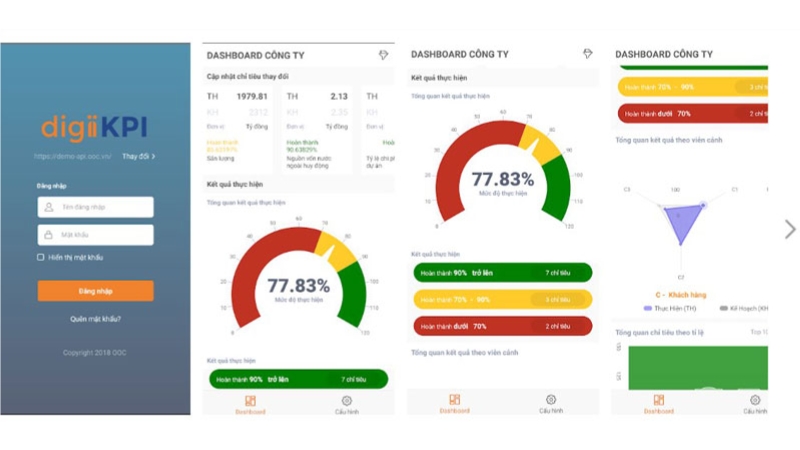Screen dimensions: 800x450
Task: Enable the Hiển thị mật khẩu checkbox
Action: 41,257
